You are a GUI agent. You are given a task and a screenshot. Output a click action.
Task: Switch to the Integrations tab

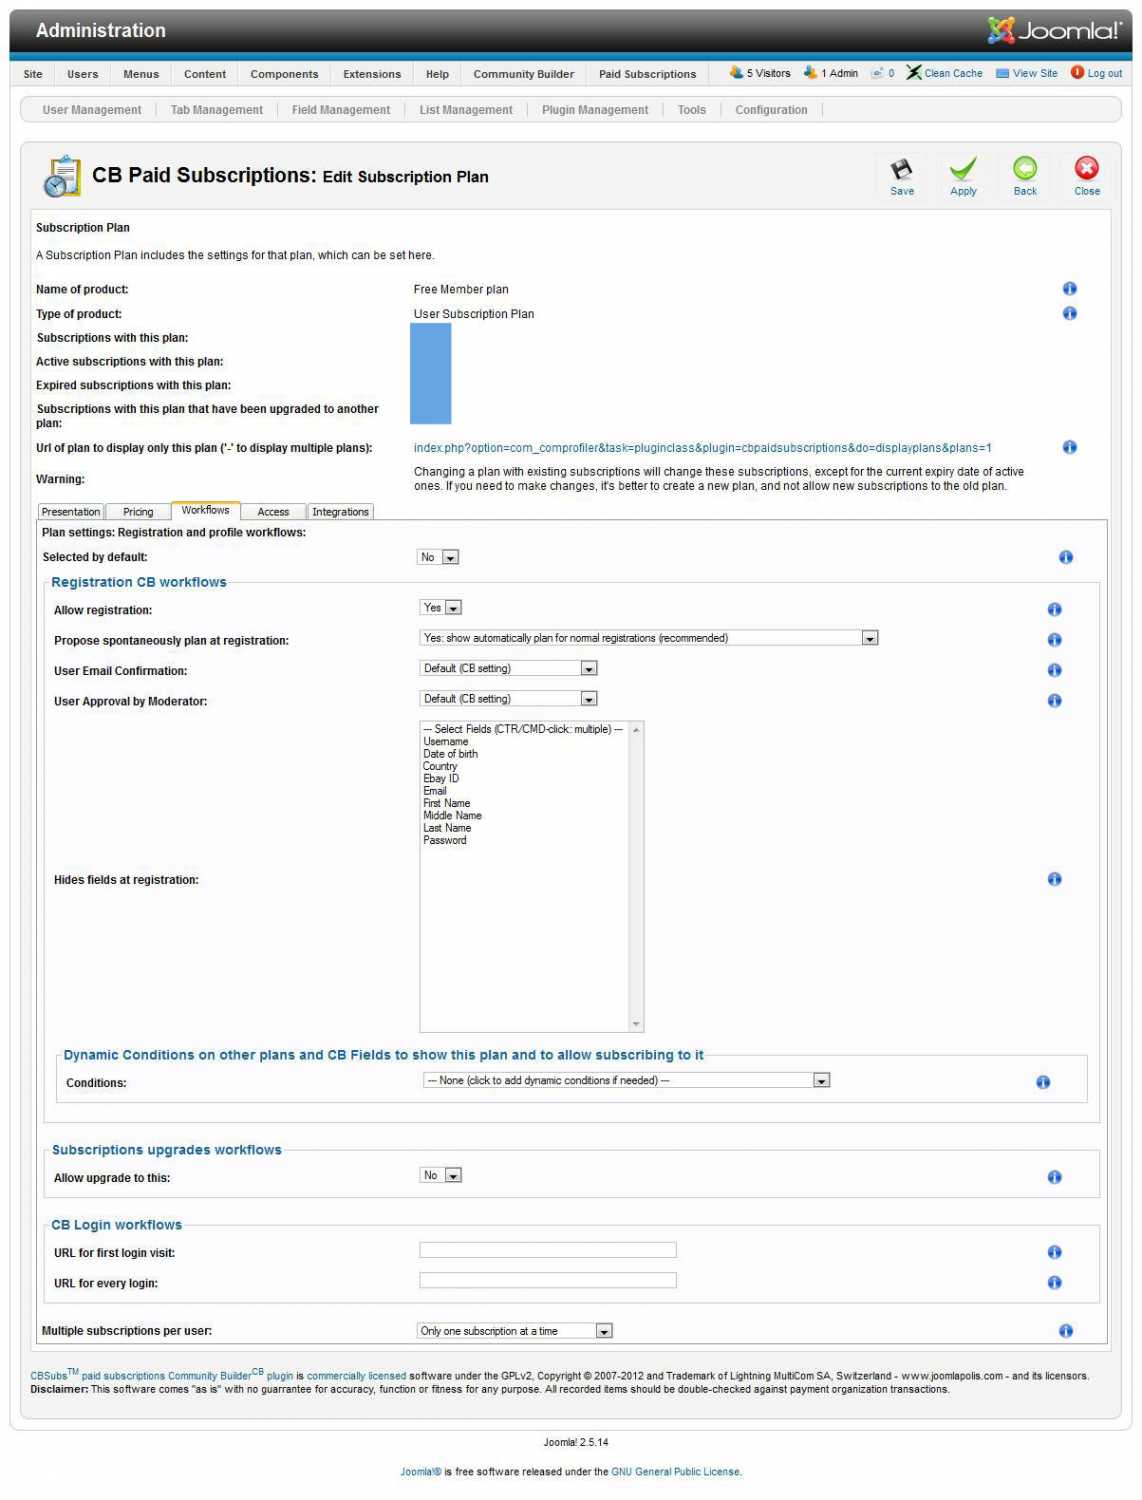coord(340,511)
